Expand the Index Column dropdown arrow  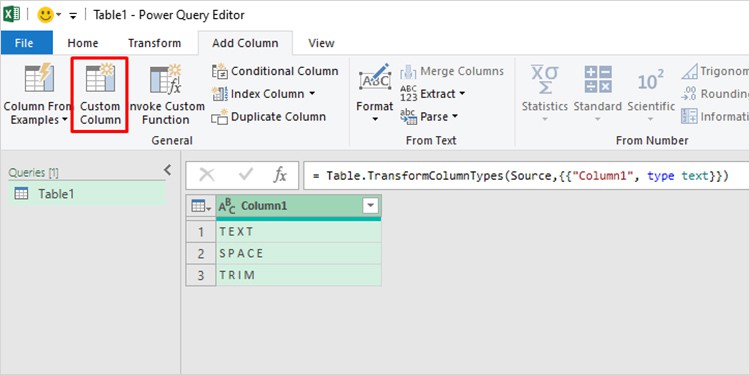tap(312, 93)
